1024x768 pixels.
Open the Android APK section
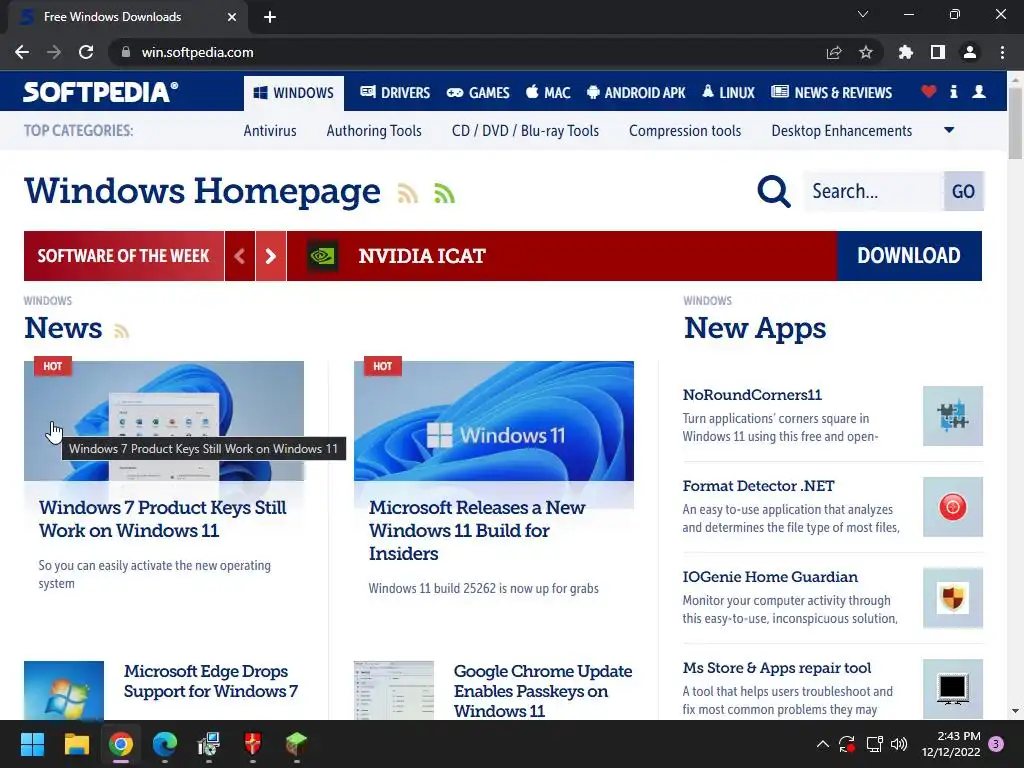[636, 93]
